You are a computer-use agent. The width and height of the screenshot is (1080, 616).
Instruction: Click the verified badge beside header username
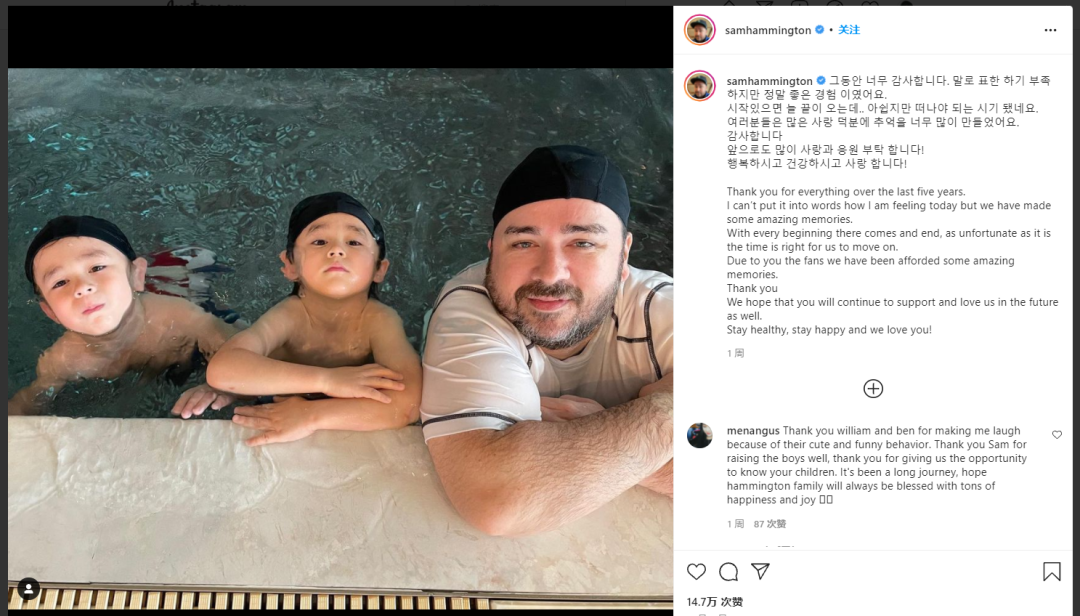pos(820,30)
